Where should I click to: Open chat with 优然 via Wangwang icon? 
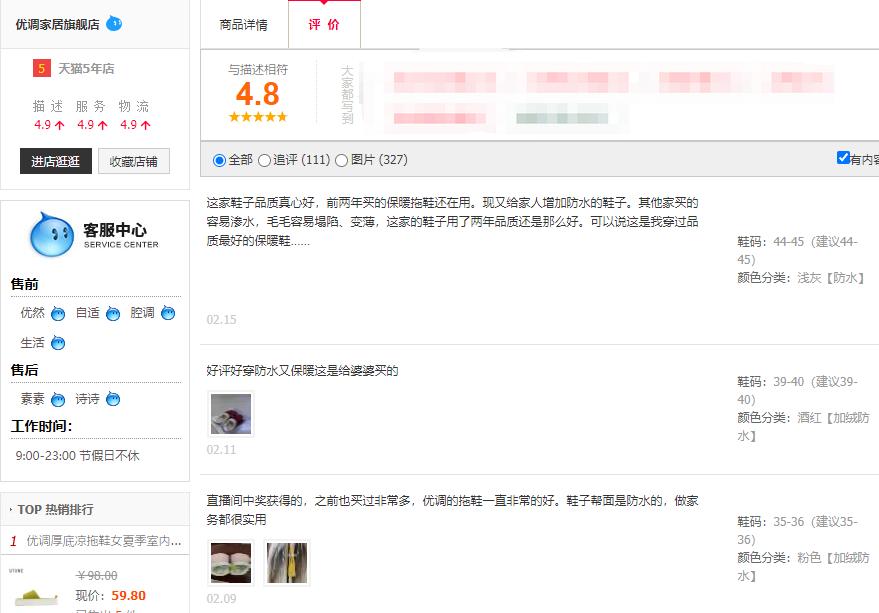click(58, 312)
